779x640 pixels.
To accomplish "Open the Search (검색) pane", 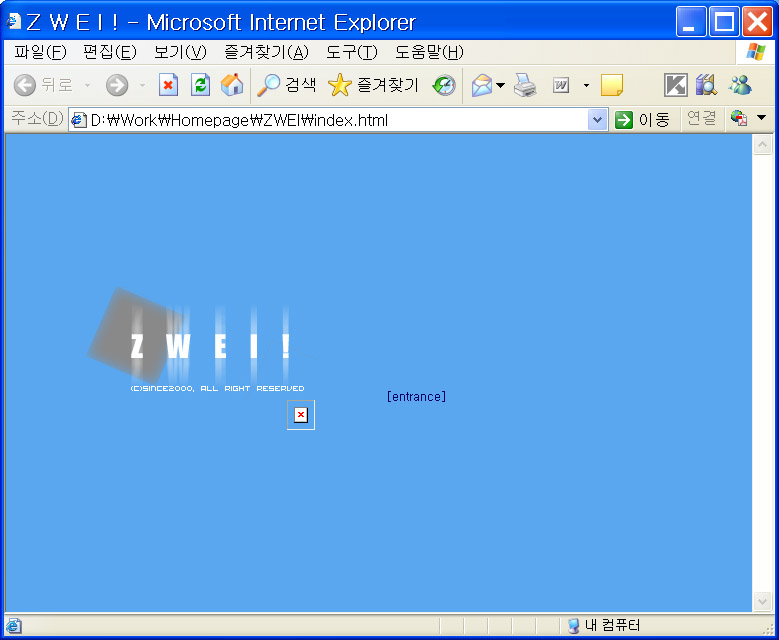I will tap(286, 85).
